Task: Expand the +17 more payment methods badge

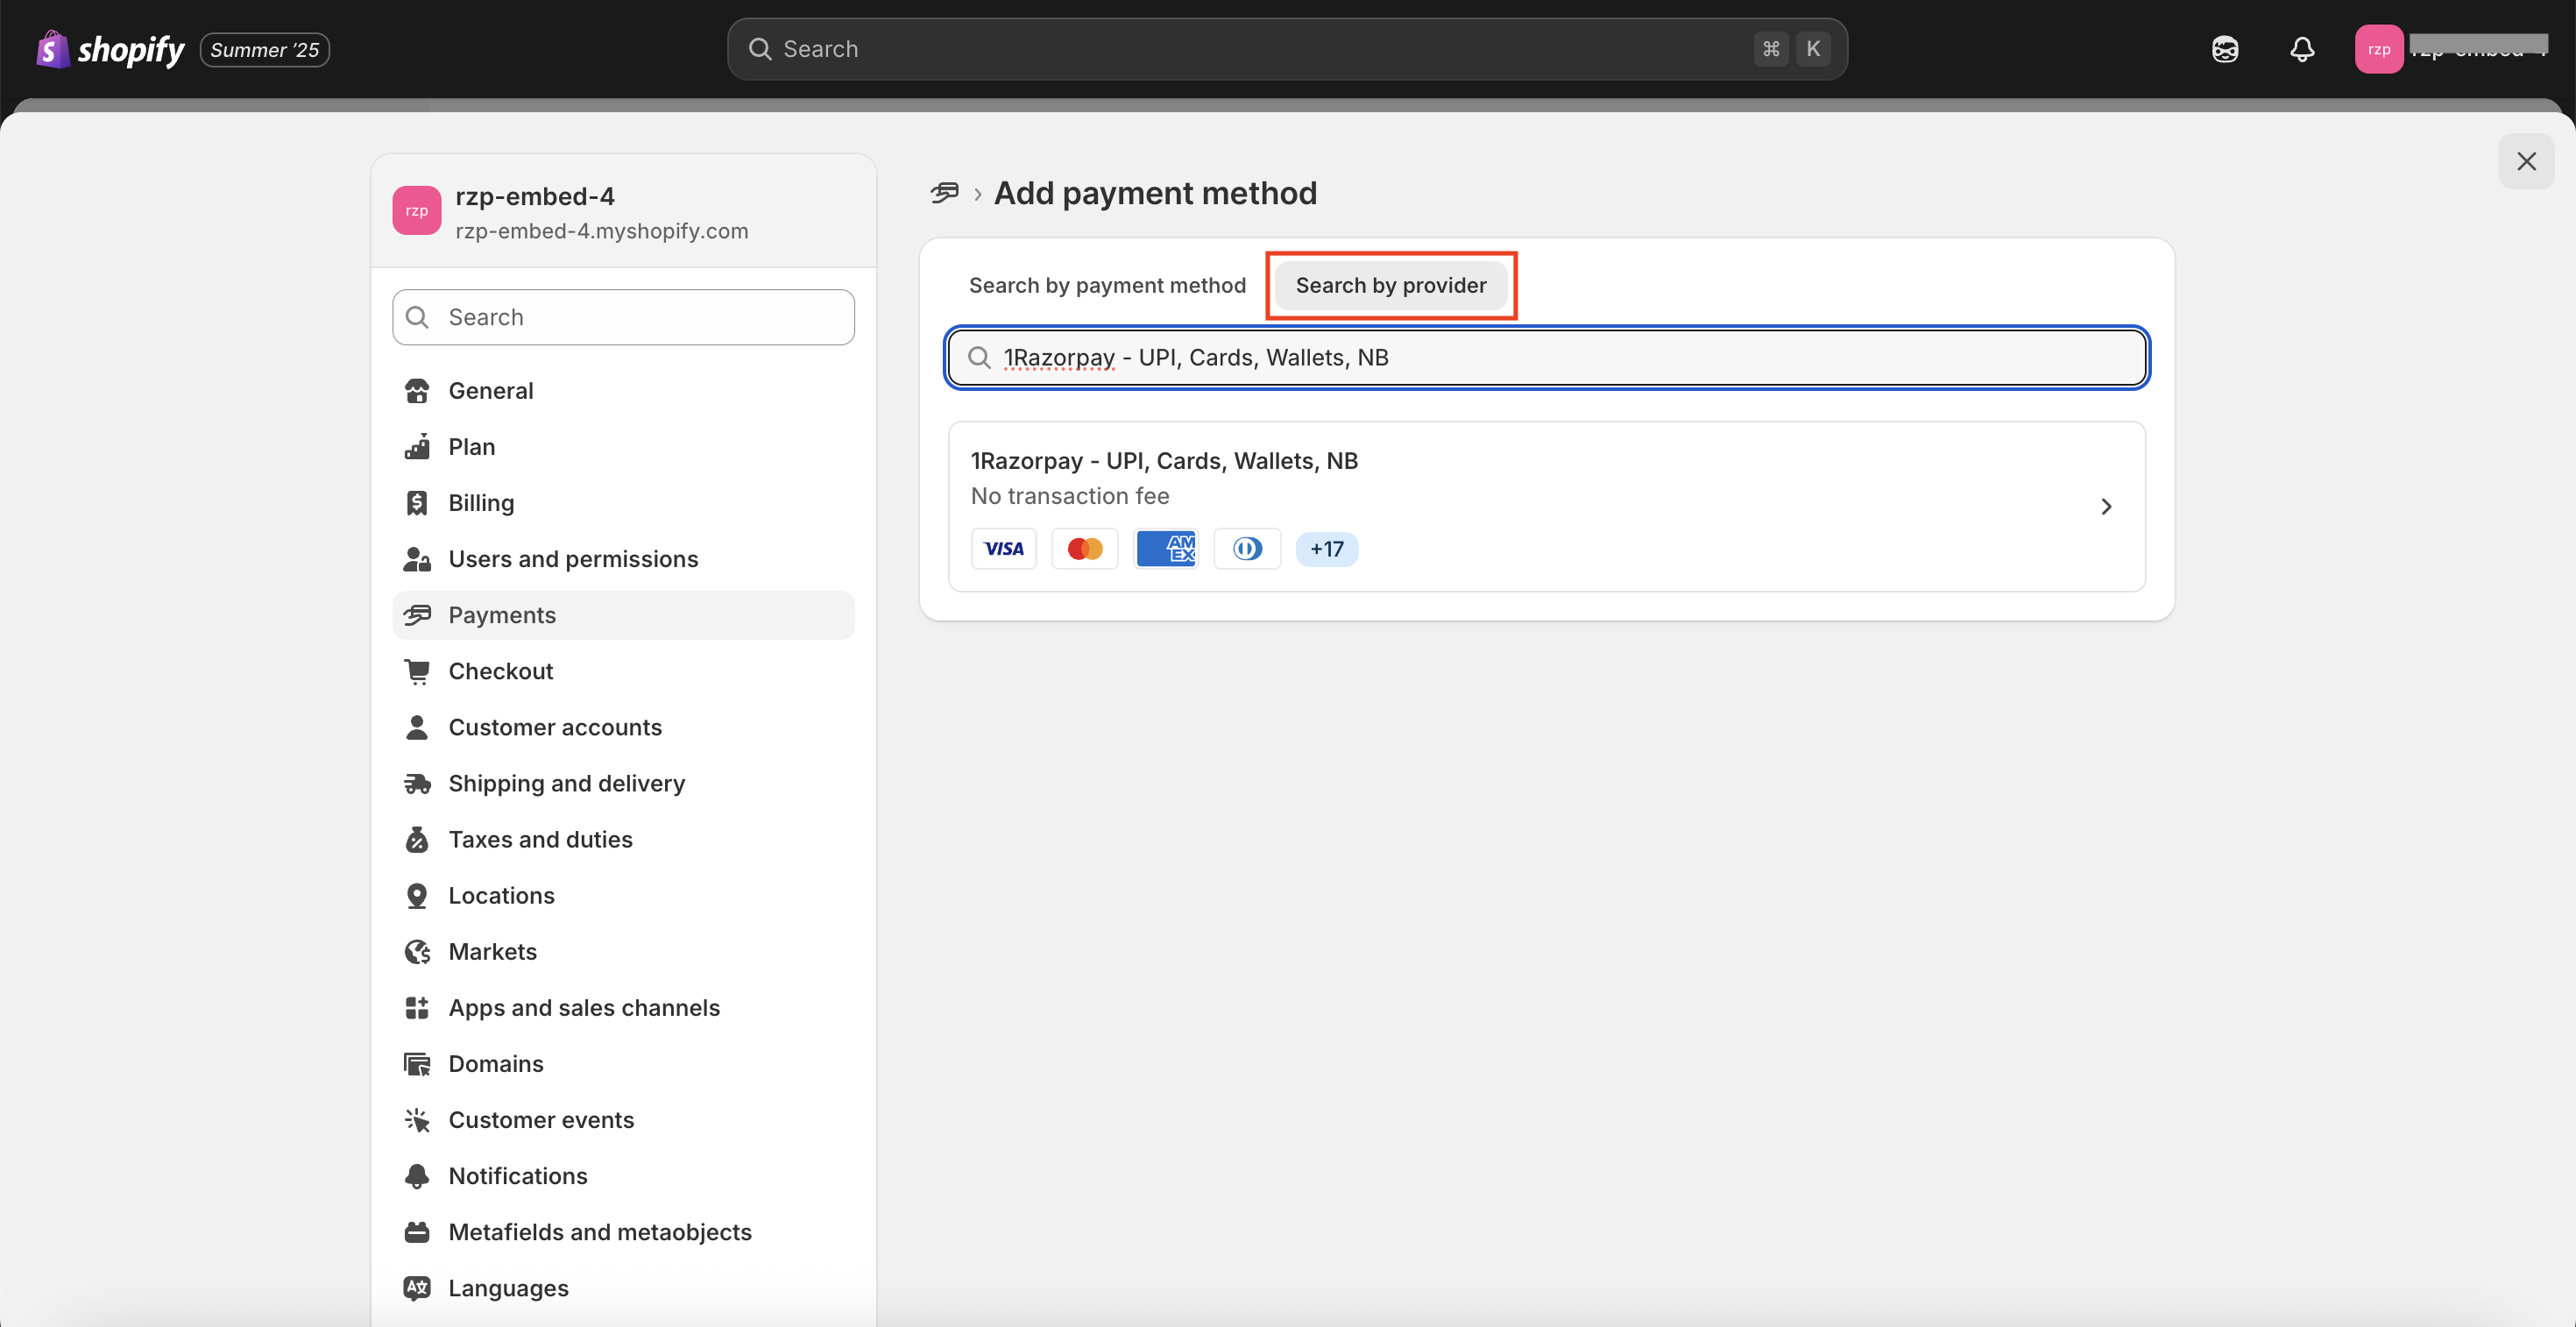Action: pos(1327,549)
